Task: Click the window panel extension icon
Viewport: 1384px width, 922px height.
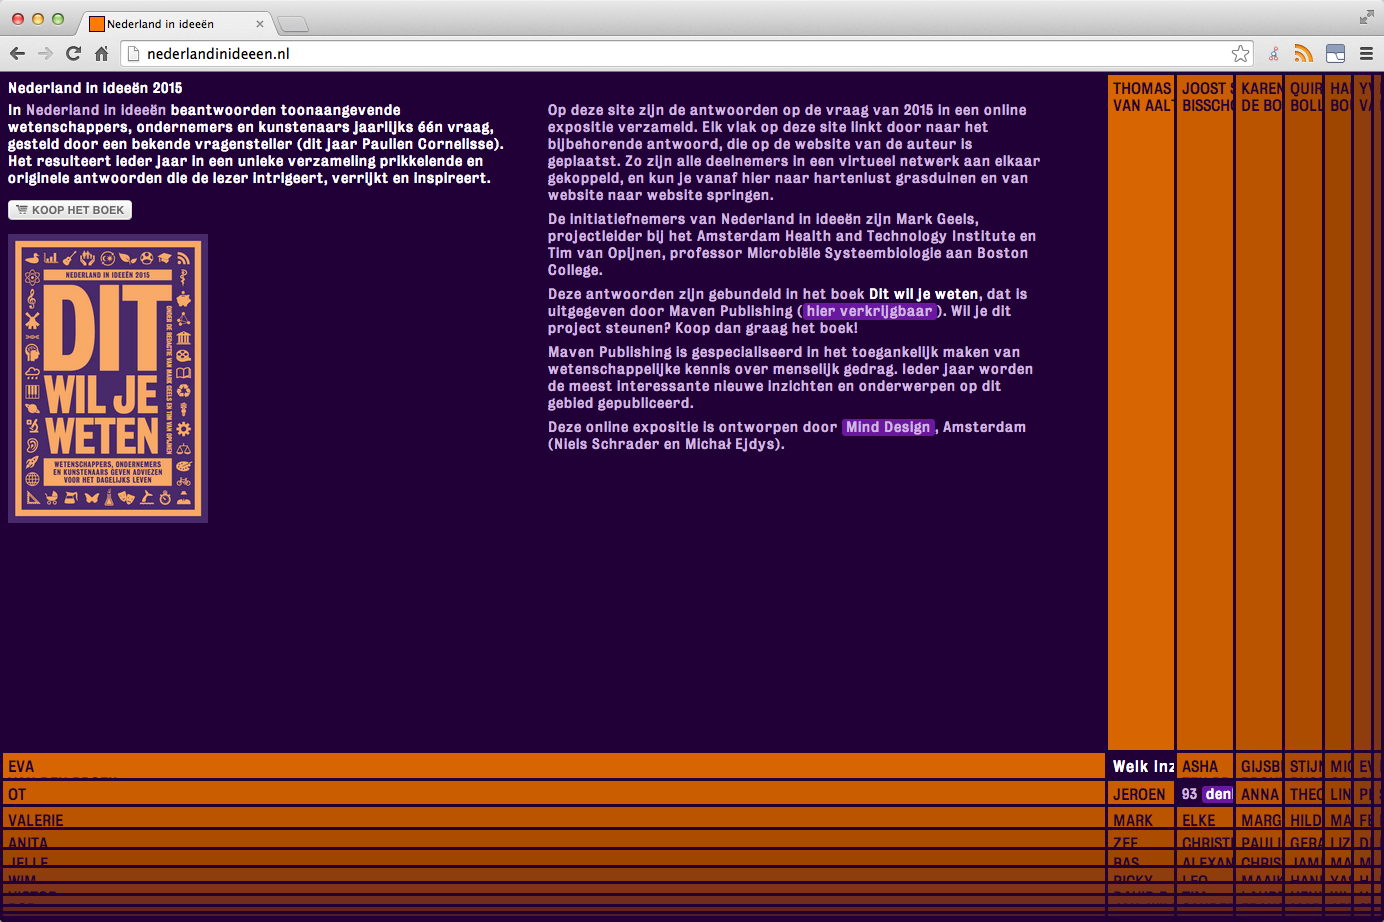Action: click(x=1335, y=54)
